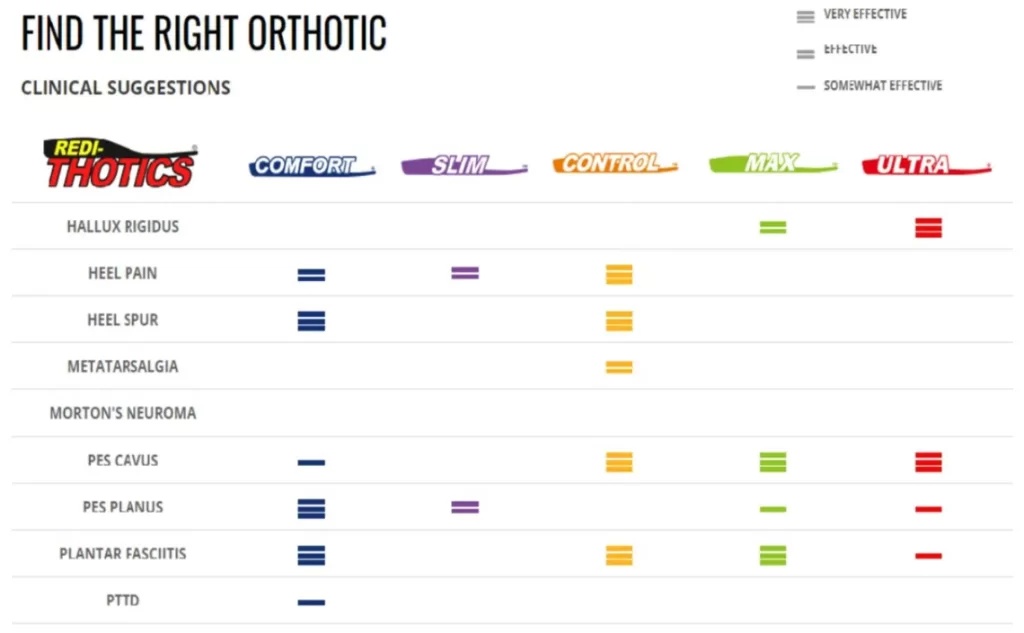This screenshot has width=1024, height=633.
Task: Click the Very Effective legend icon
Action: pyautogui.click(x=805, y=17)
